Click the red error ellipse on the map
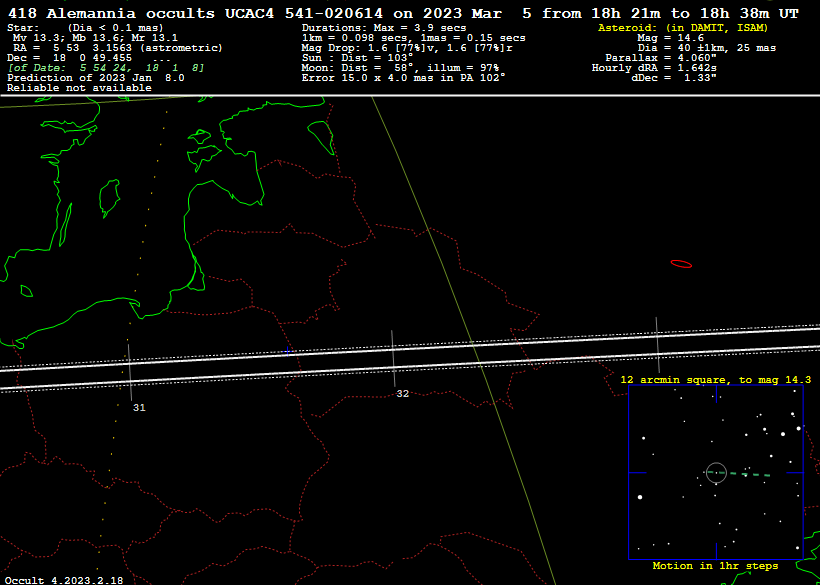 pyautogui.click(x=681, y=264)
